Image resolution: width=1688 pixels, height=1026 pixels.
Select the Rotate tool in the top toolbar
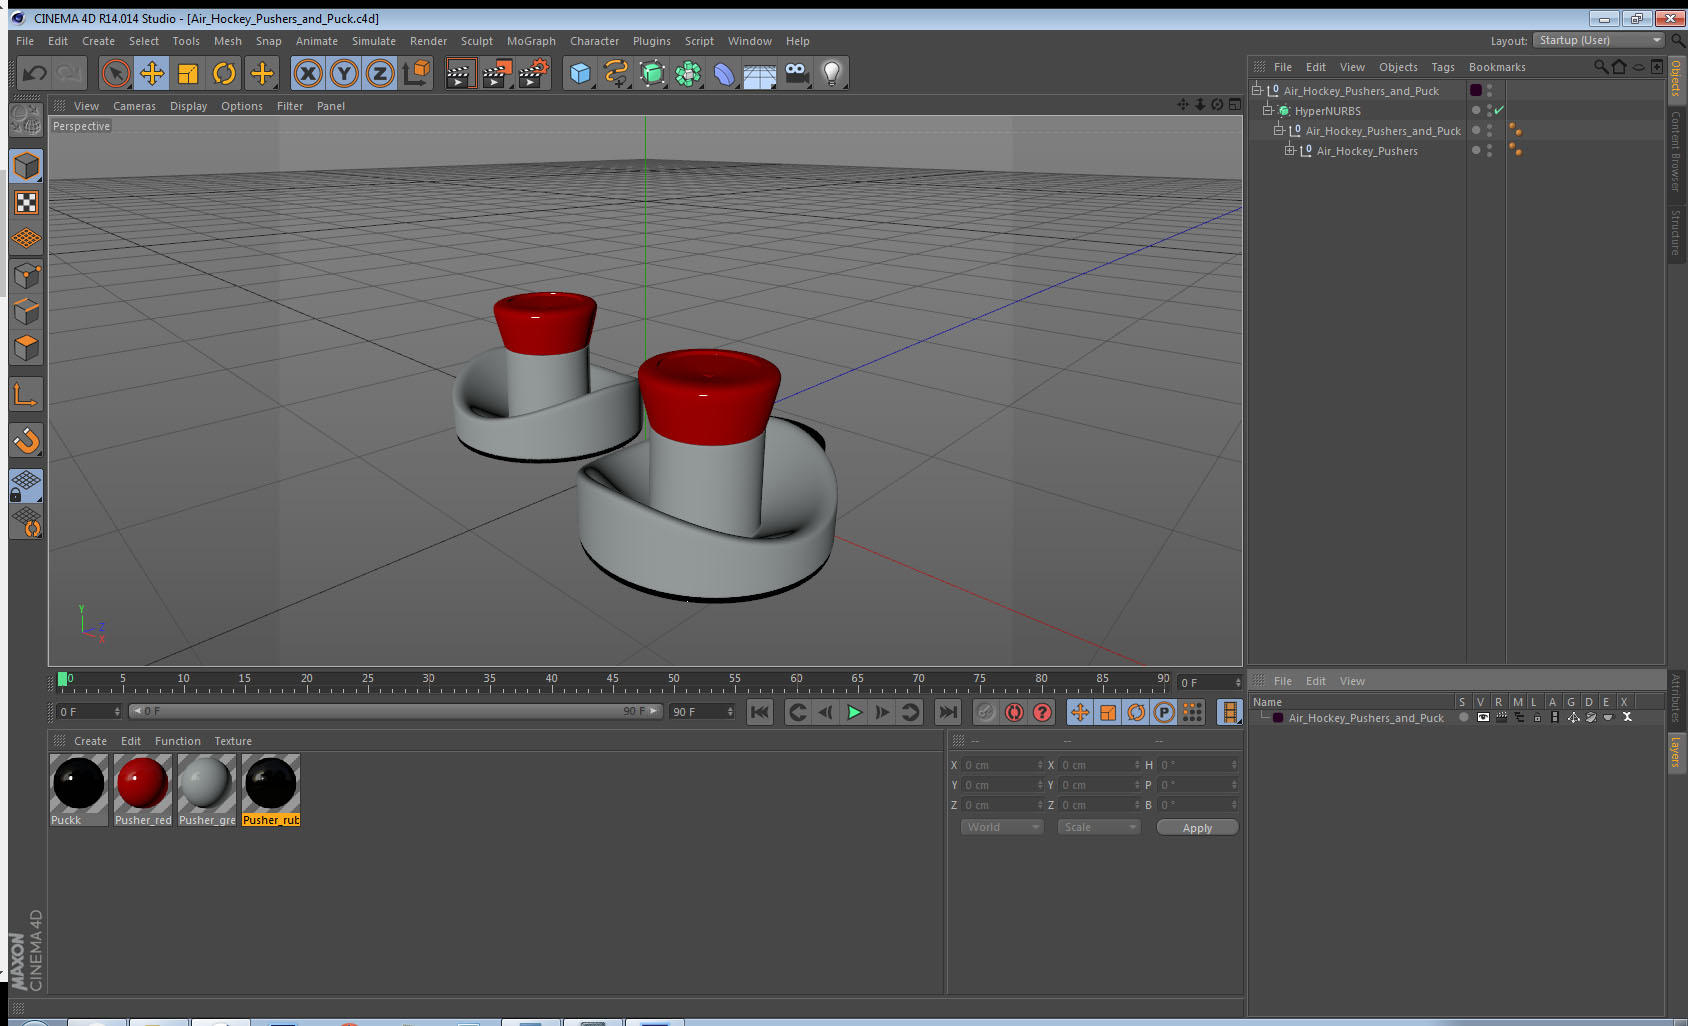(x=225, y=73)
